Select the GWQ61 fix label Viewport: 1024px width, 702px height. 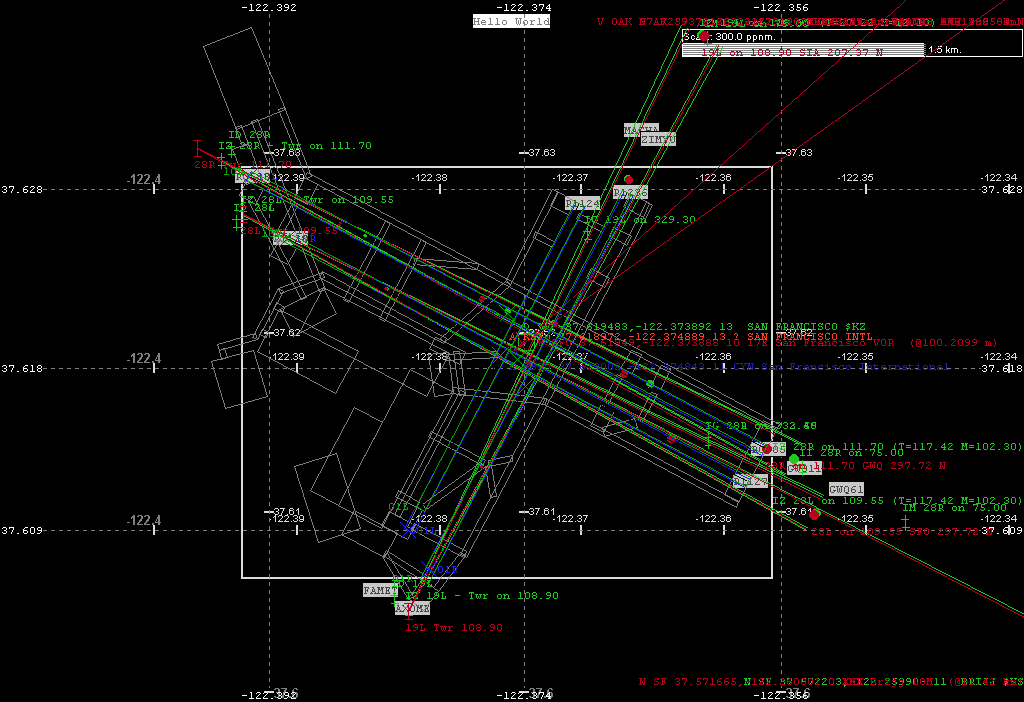pyautogui.click(x=846, y=489)
